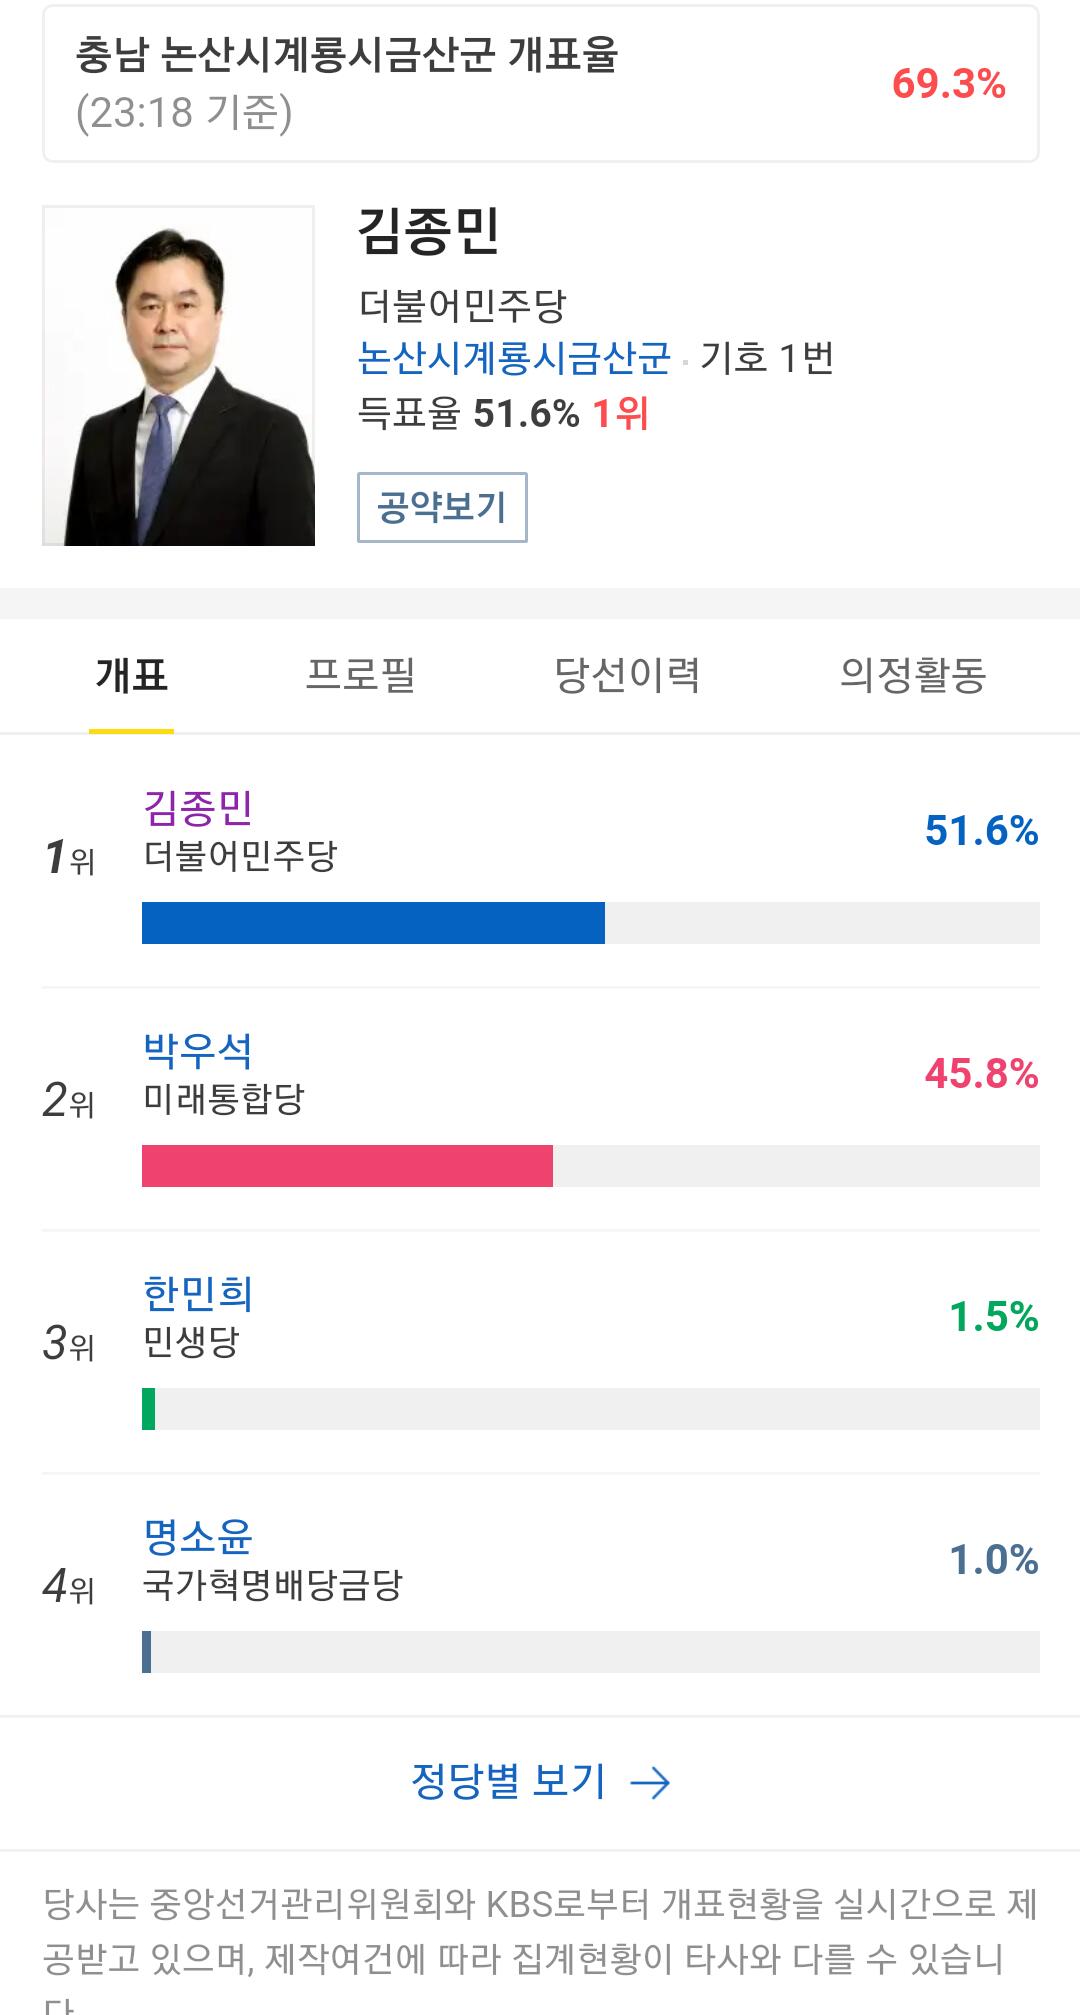
Task: Click the 개표율 69.3% summary box
Action: pyautogui.click(x=540, y=84)
